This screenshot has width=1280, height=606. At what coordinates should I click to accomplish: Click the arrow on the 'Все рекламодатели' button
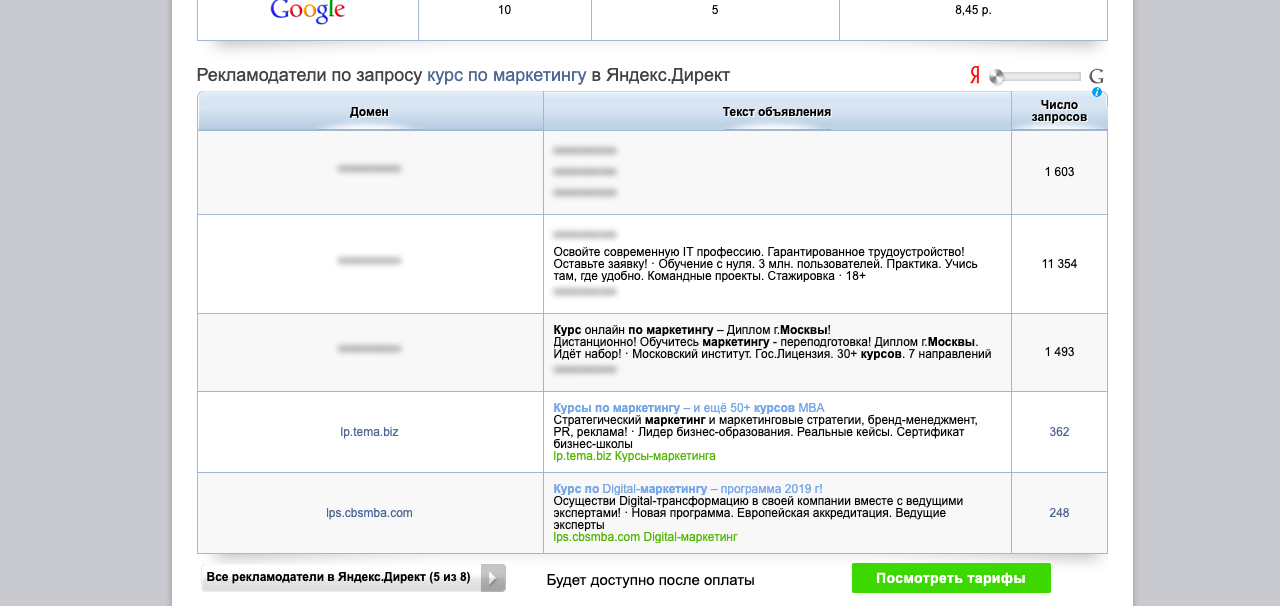tap(493, 578)
